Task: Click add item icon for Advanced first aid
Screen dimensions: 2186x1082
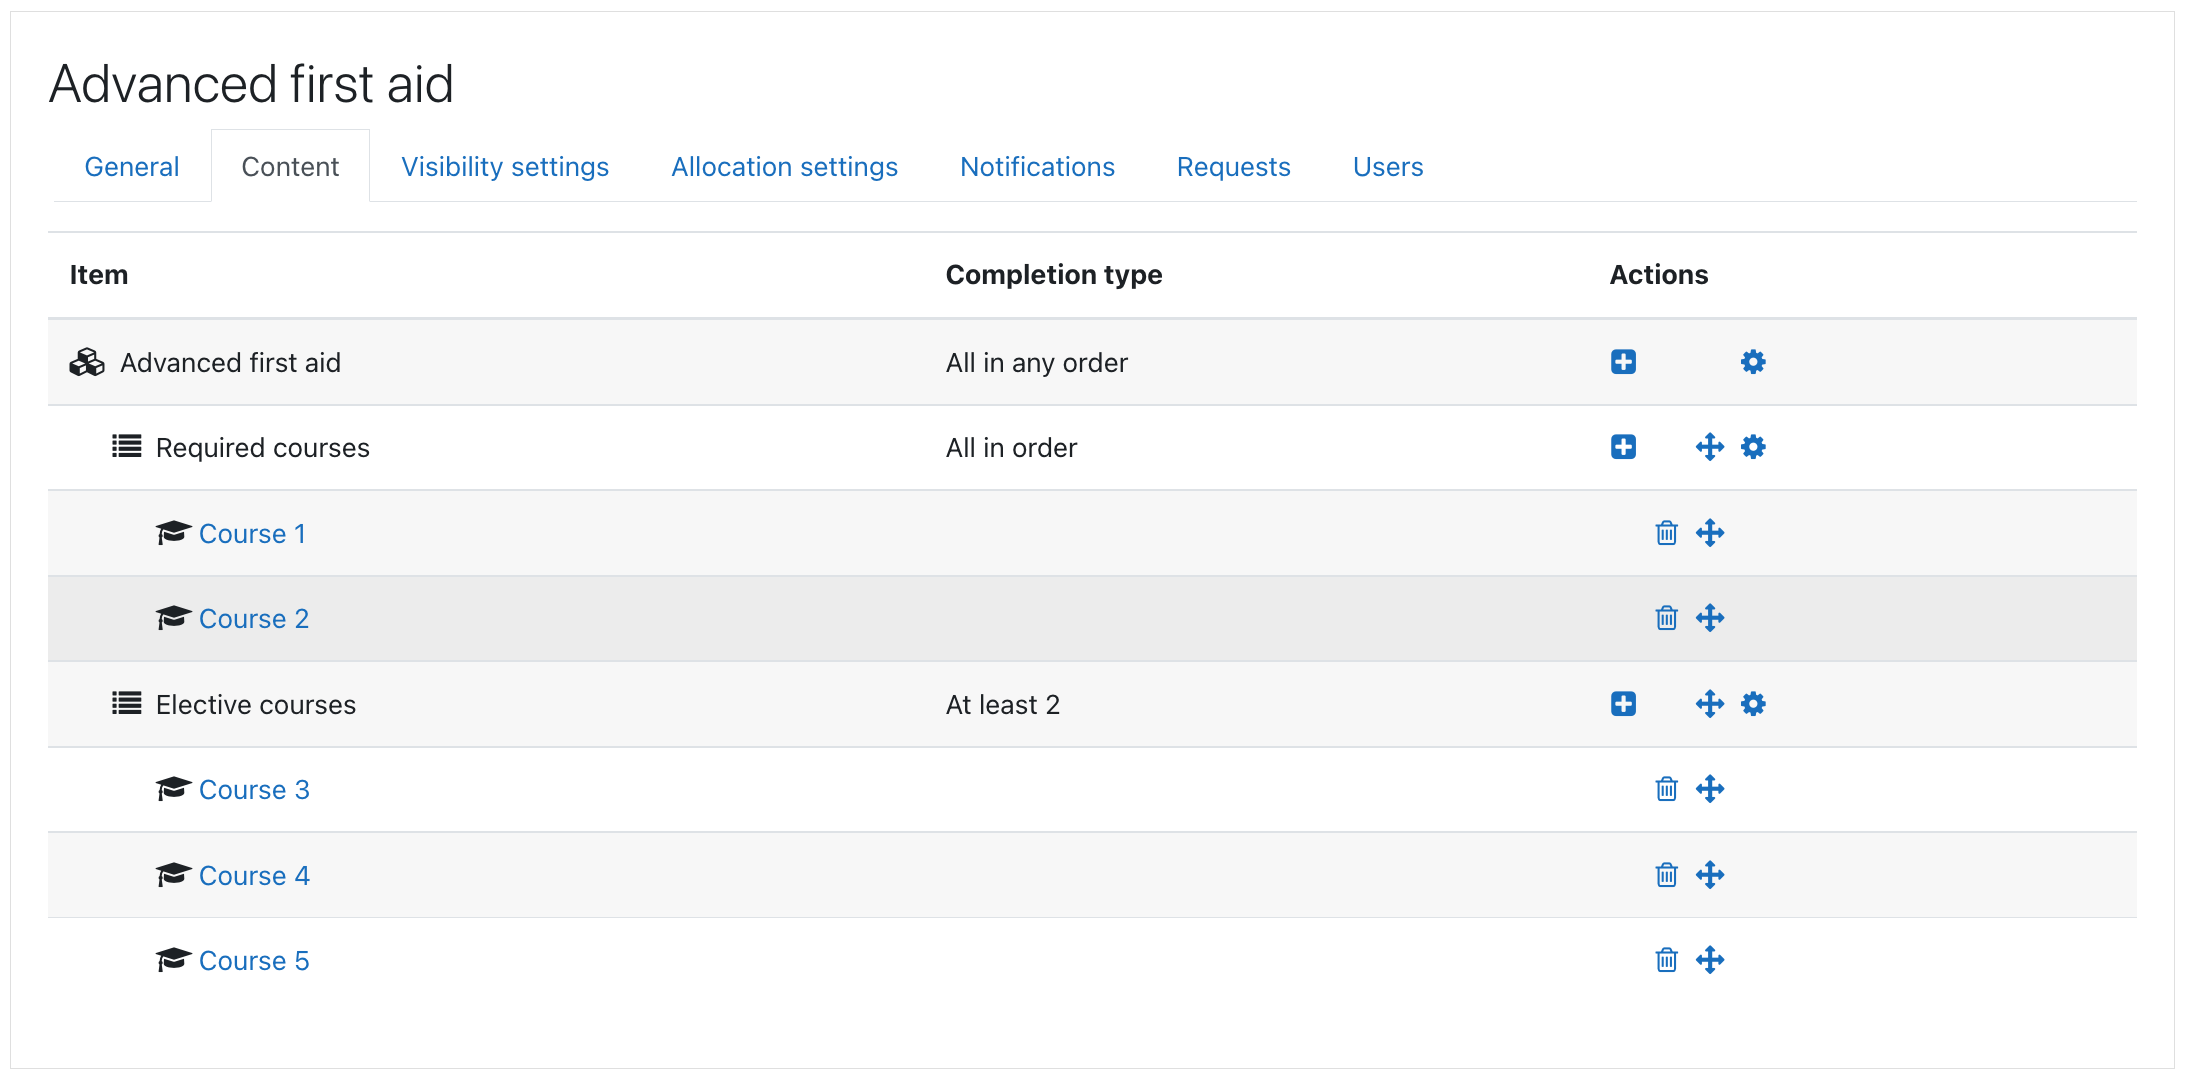Action: point(1623,362)
